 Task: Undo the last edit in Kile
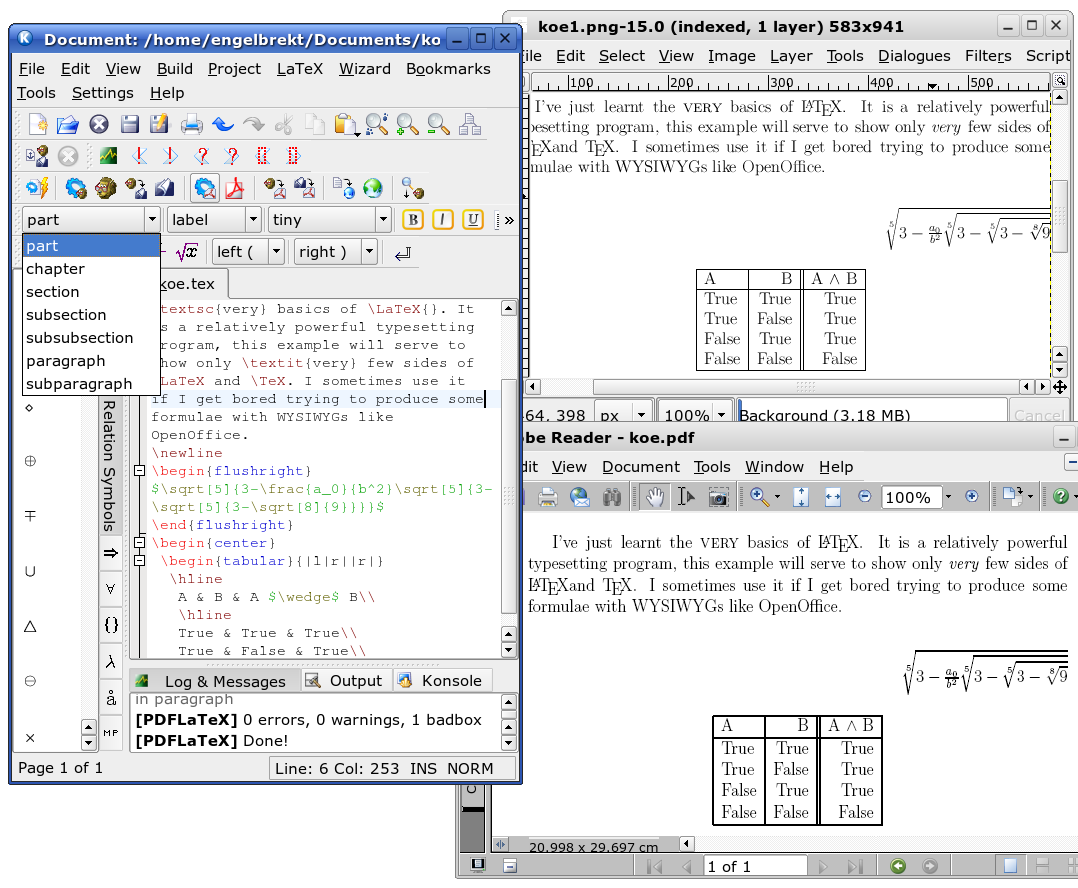point(223,124)
